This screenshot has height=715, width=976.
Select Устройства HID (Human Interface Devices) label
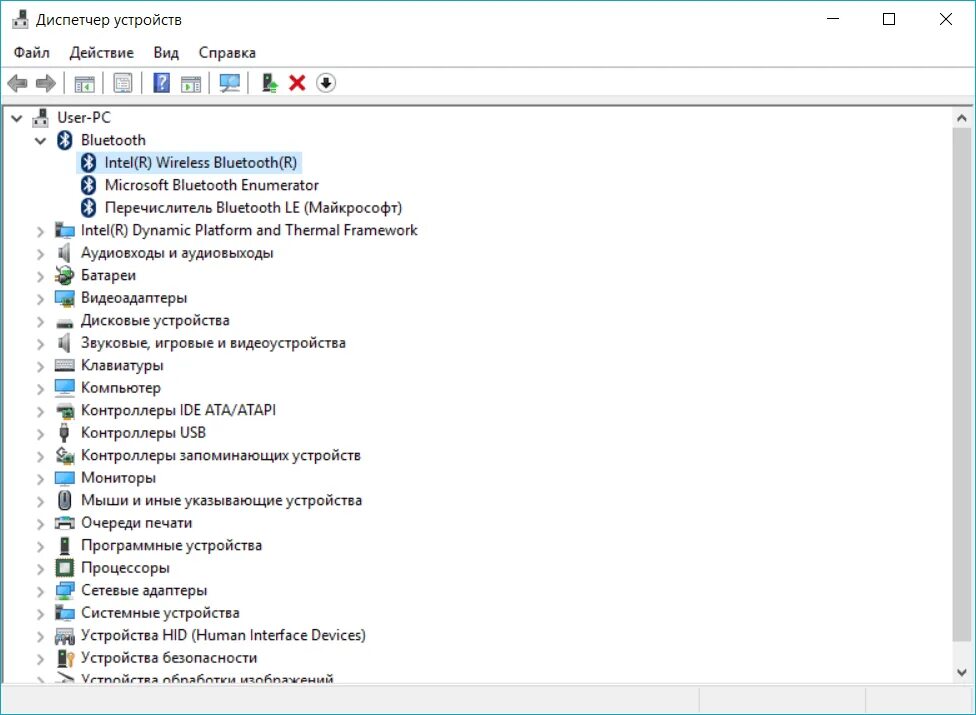click(223, 635)
